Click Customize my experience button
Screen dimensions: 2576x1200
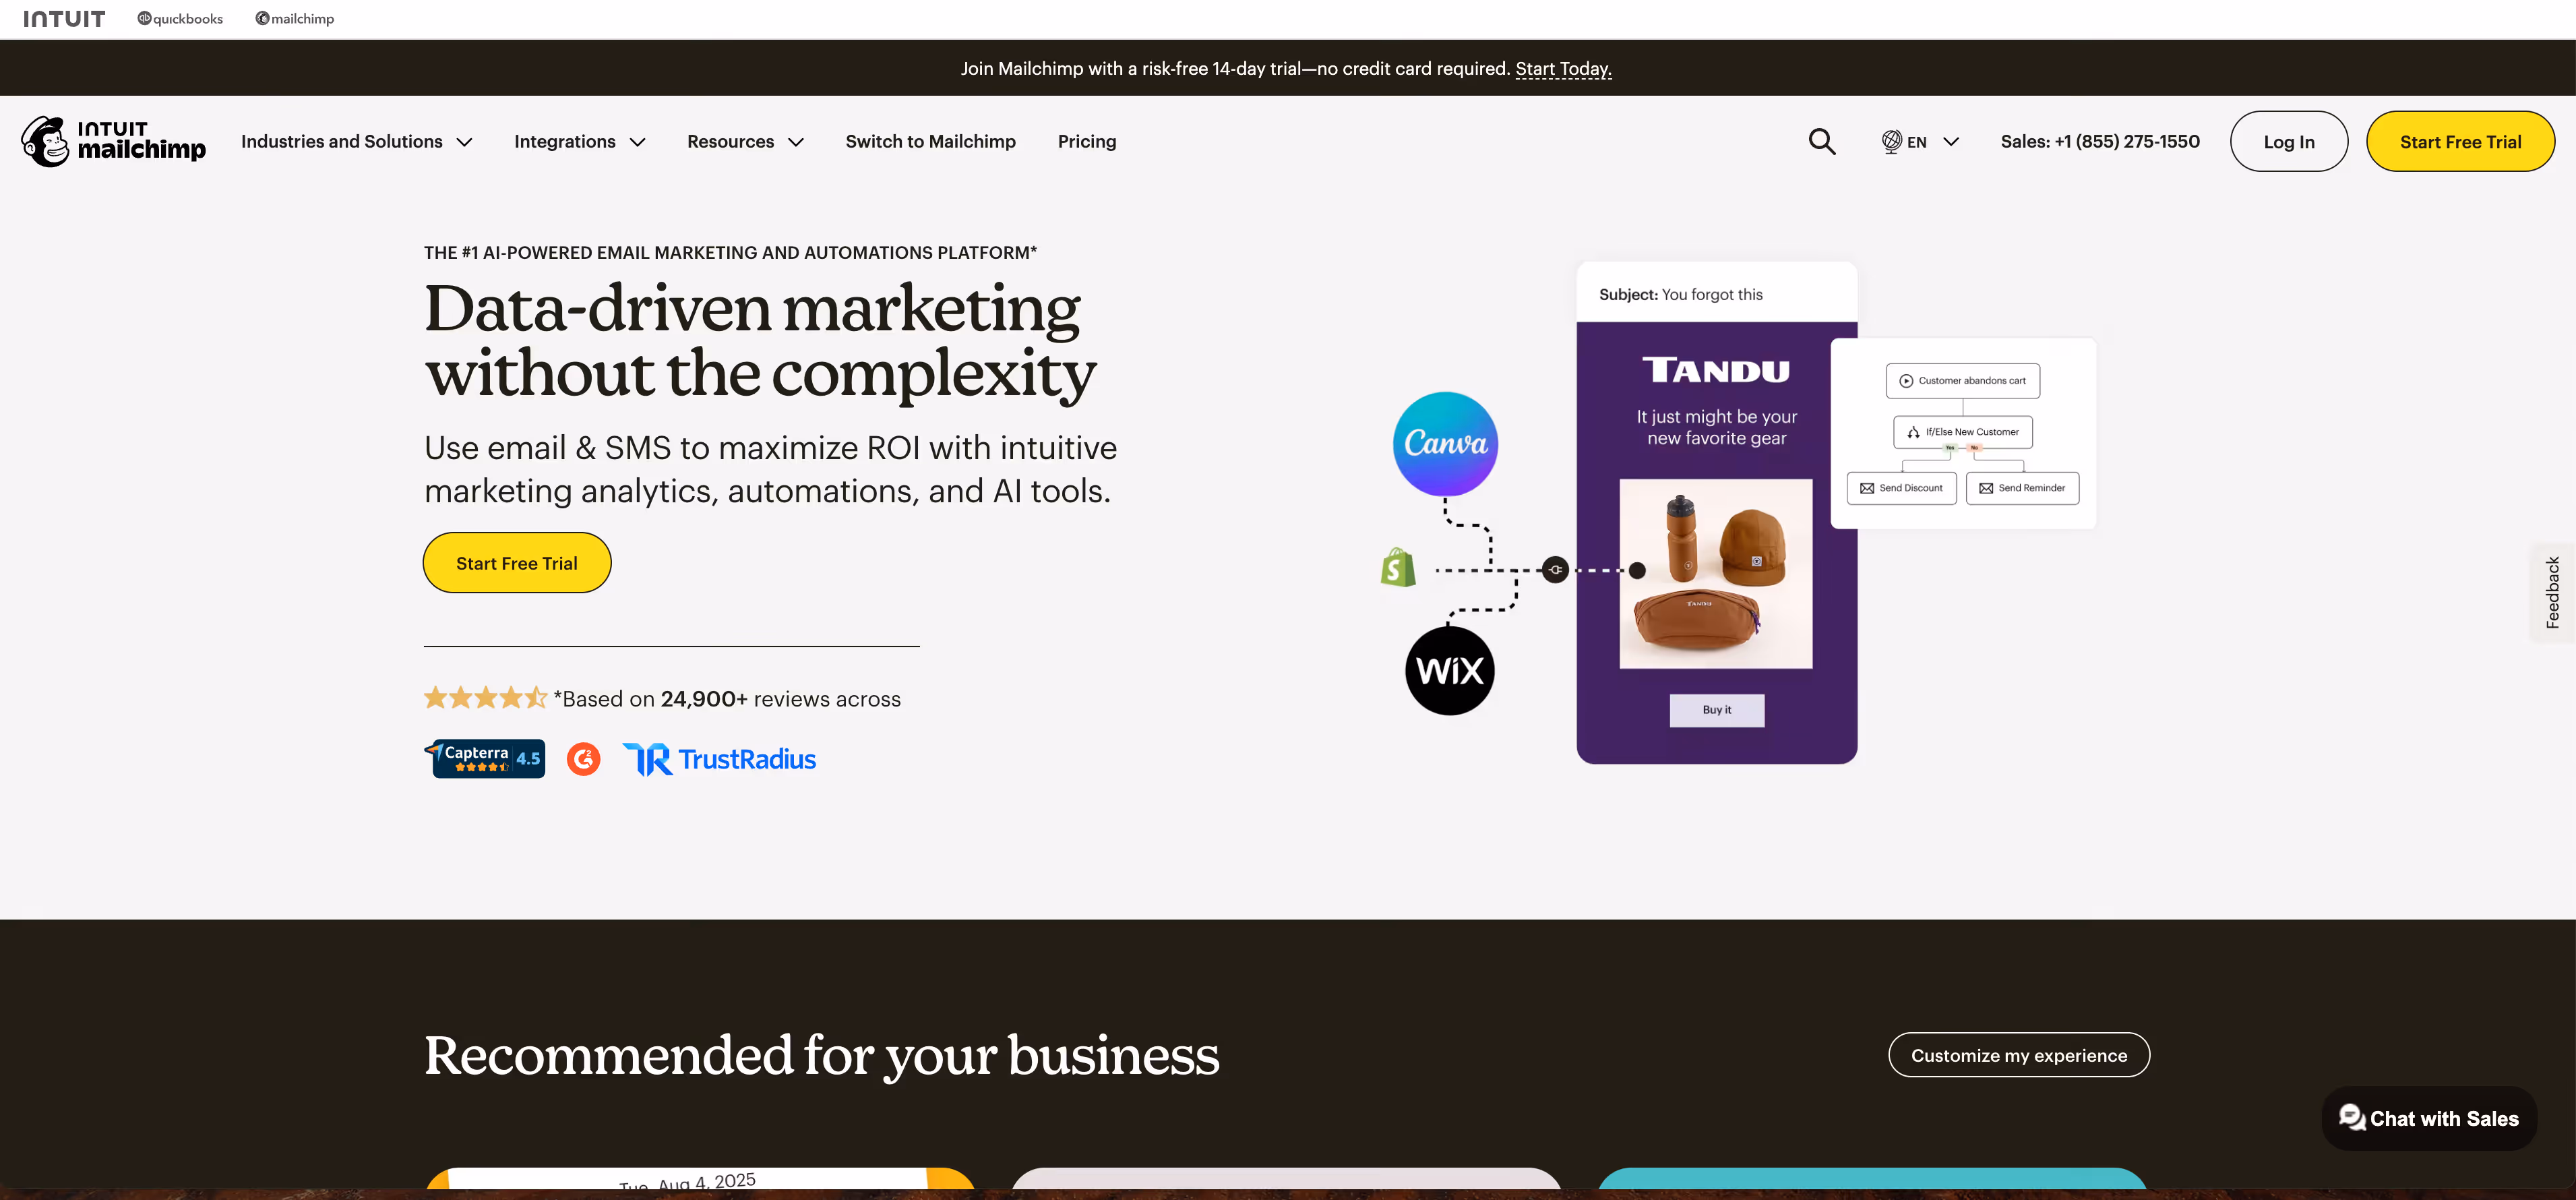pos(2019,1055)
